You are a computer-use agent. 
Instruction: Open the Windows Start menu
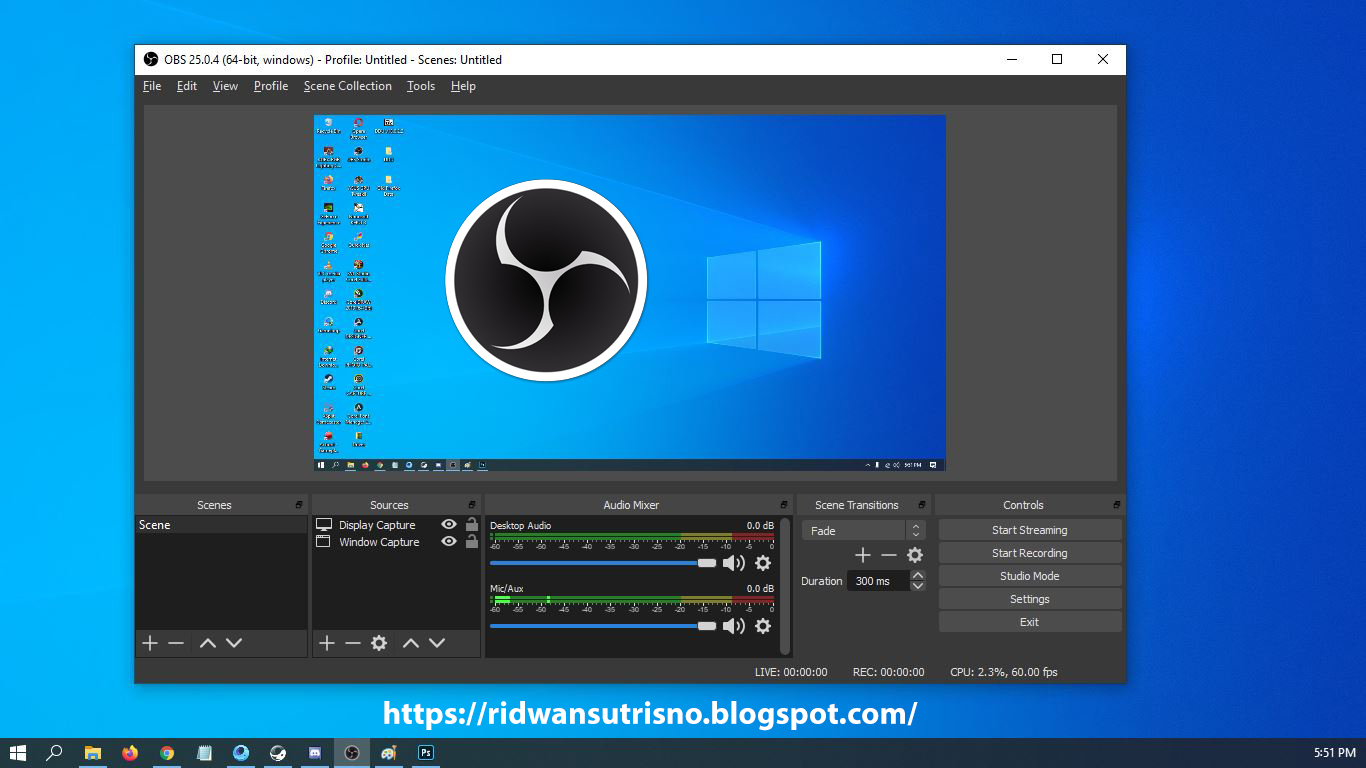18,753
